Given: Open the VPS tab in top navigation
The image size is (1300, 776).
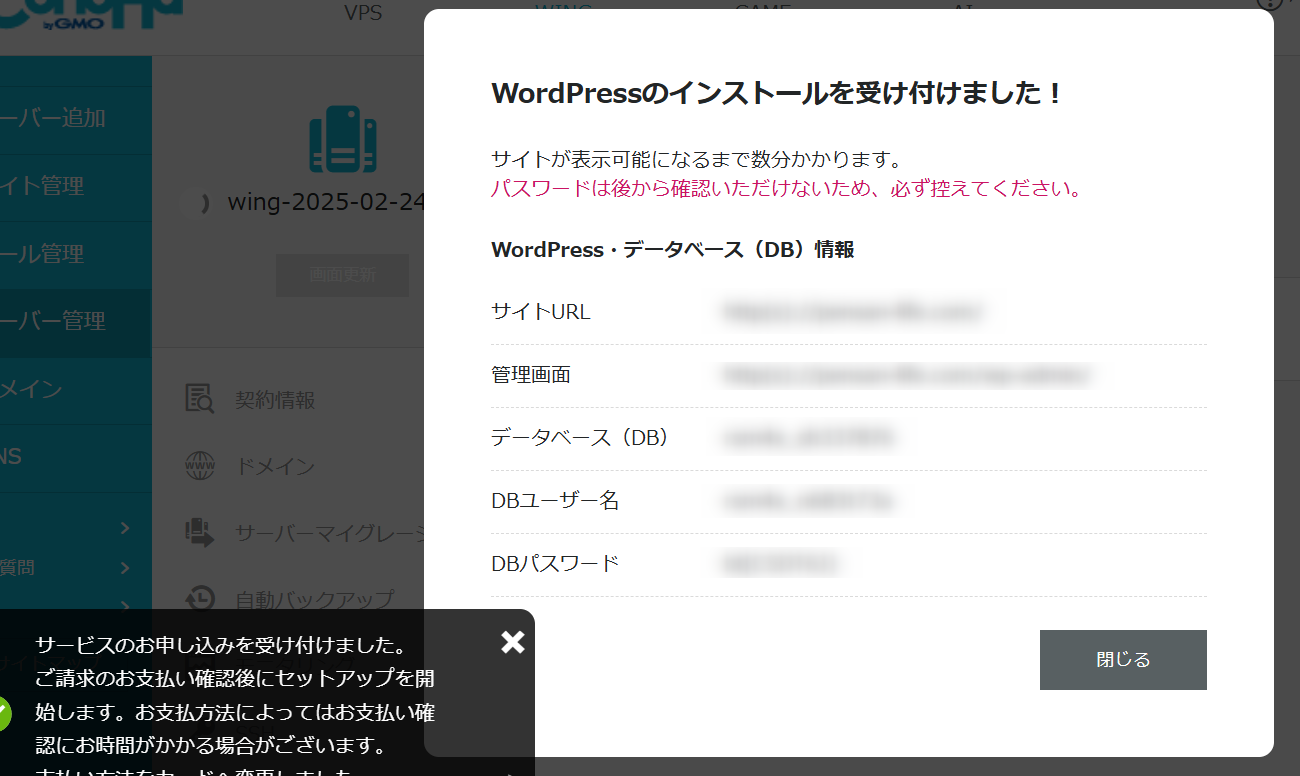Looking at the screenshot, I should tap(363, 13).
